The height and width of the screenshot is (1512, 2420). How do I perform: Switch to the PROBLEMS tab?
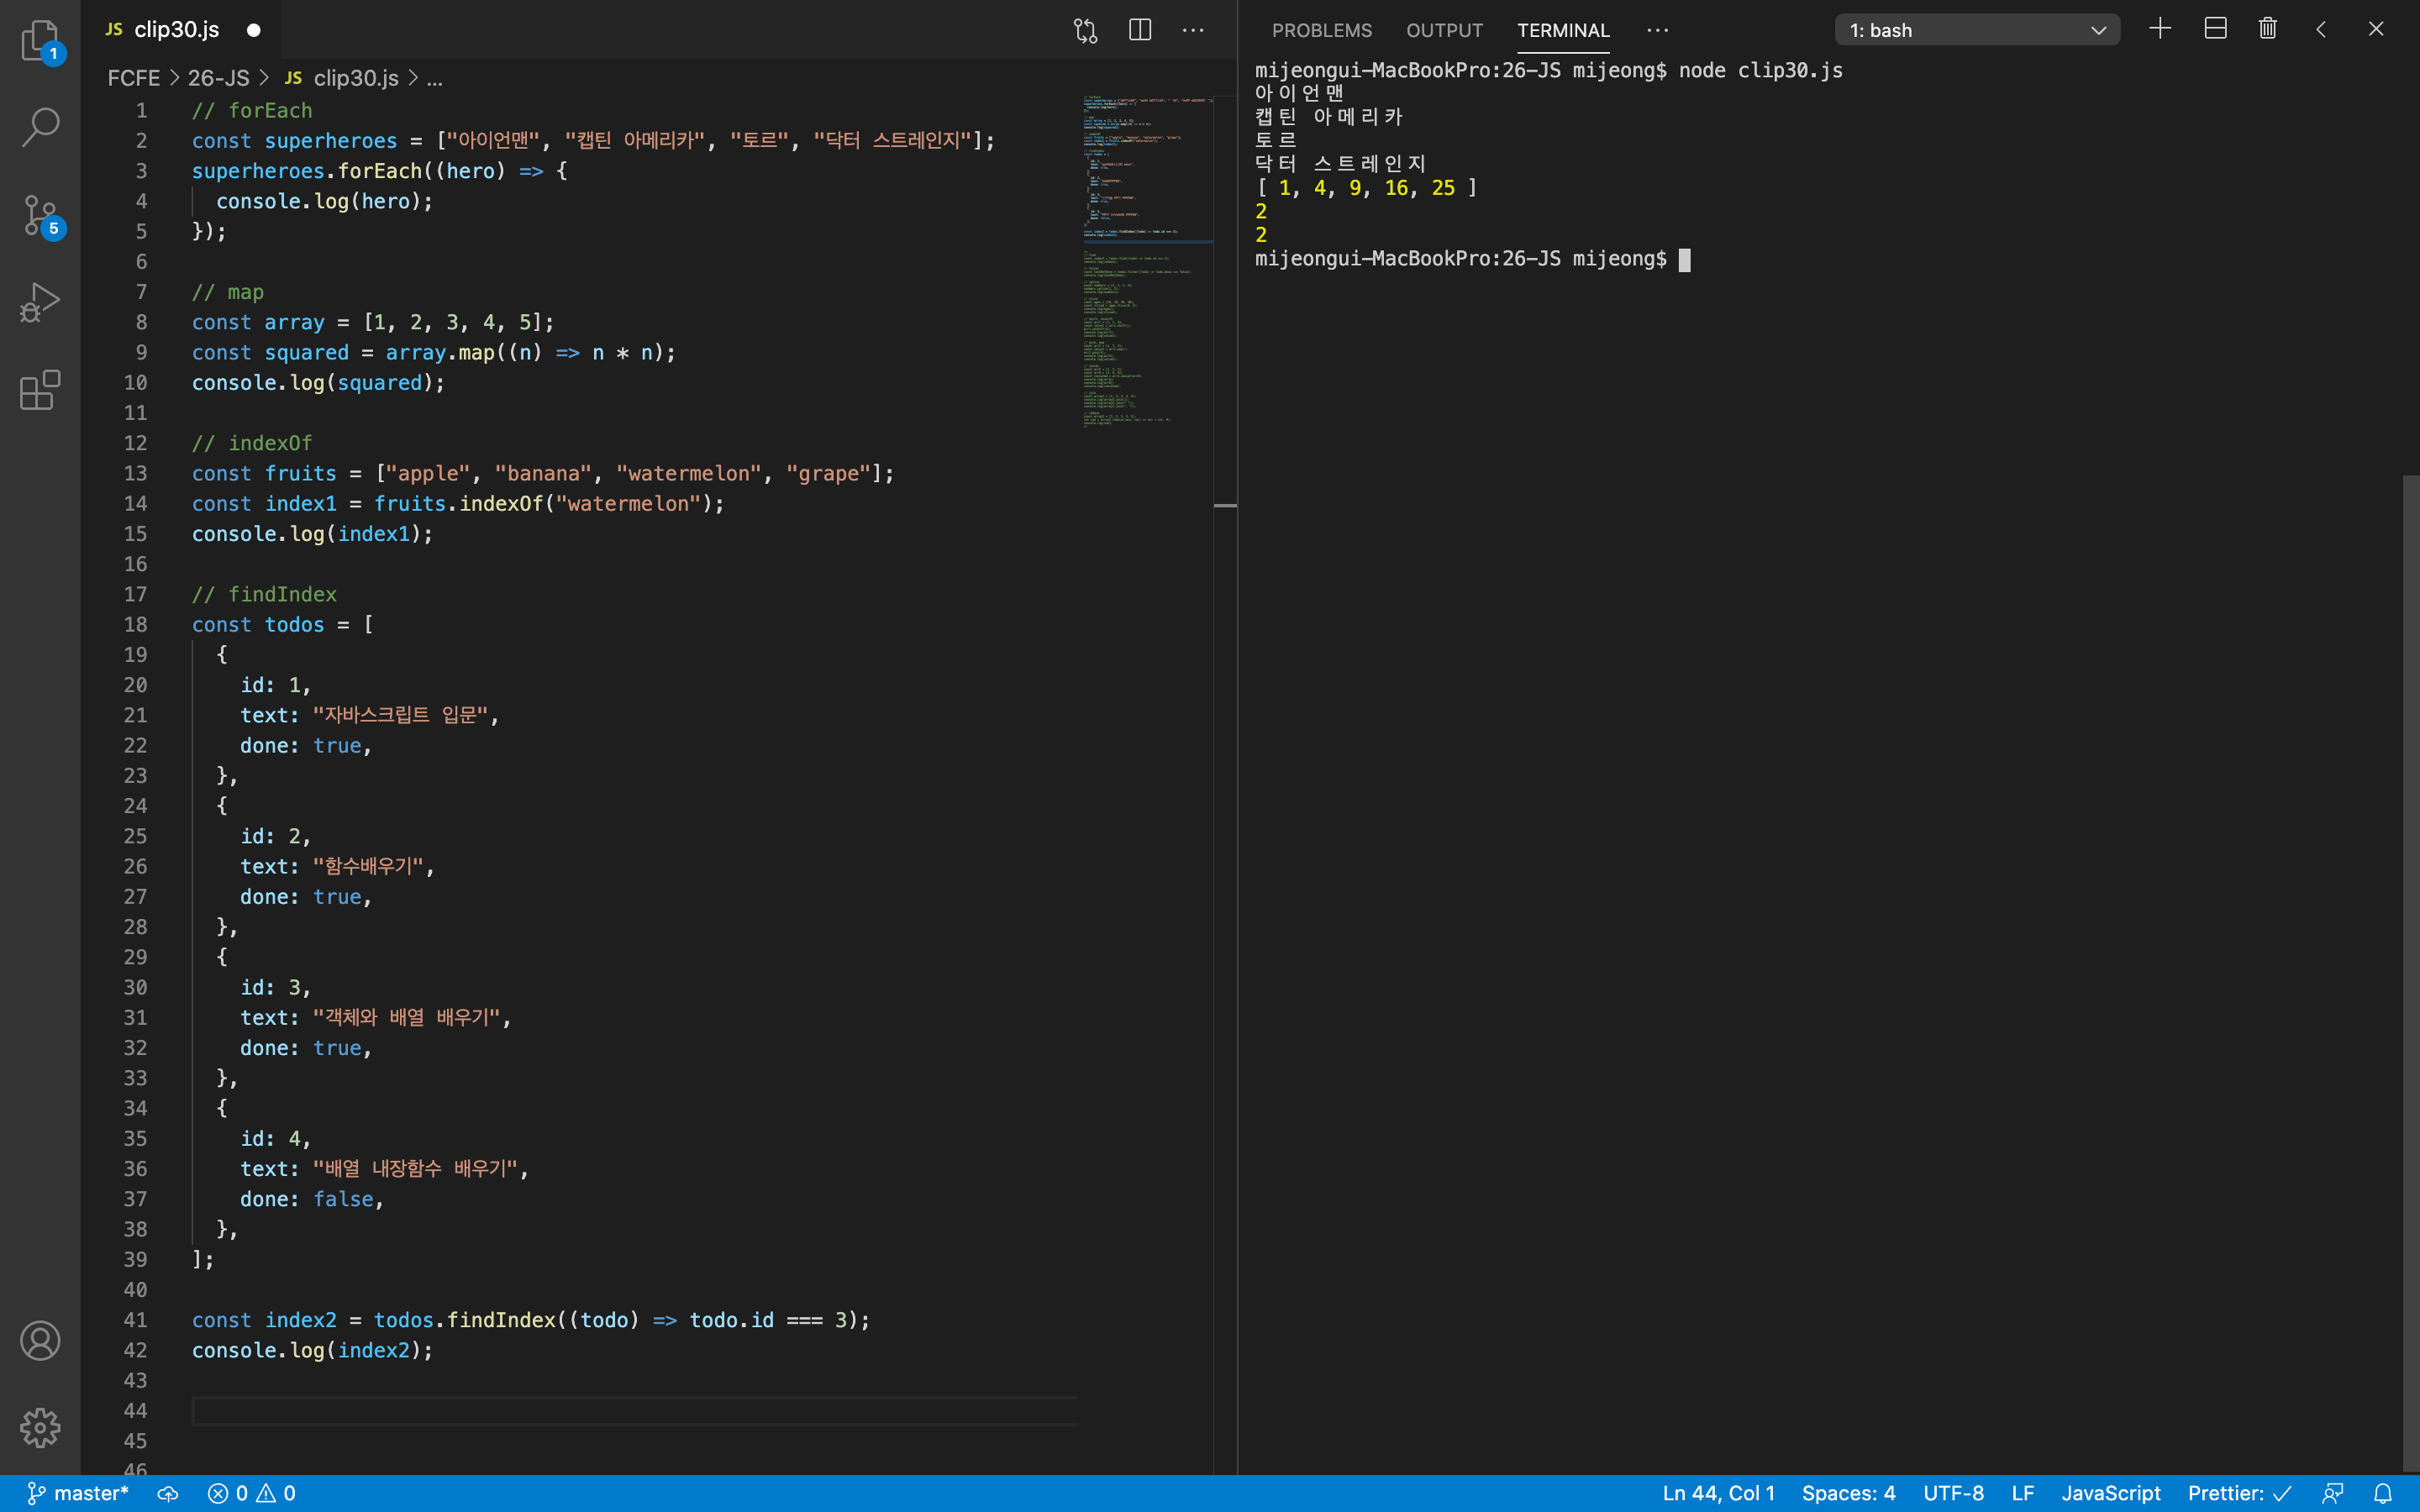point(1321,30)
